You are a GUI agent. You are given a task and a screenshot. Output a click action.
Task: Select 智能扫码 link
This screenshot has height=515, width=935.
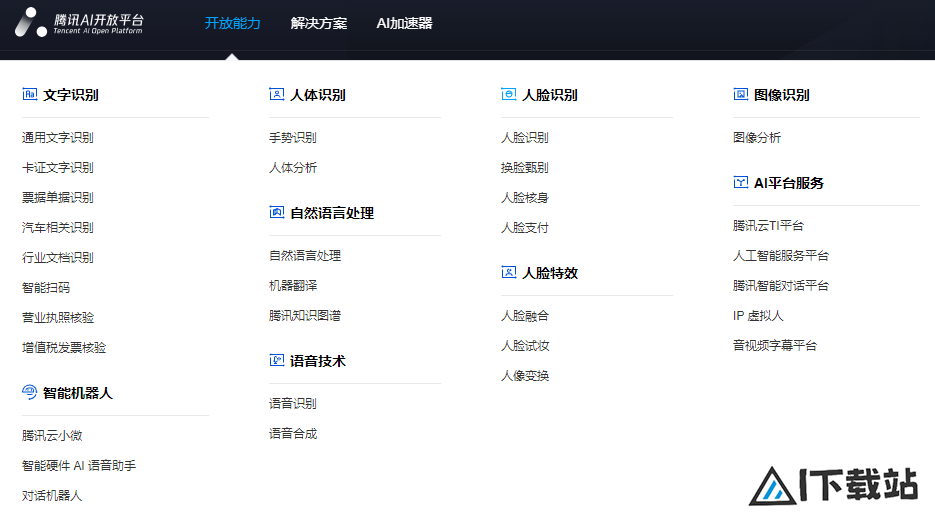coord(46,288)
